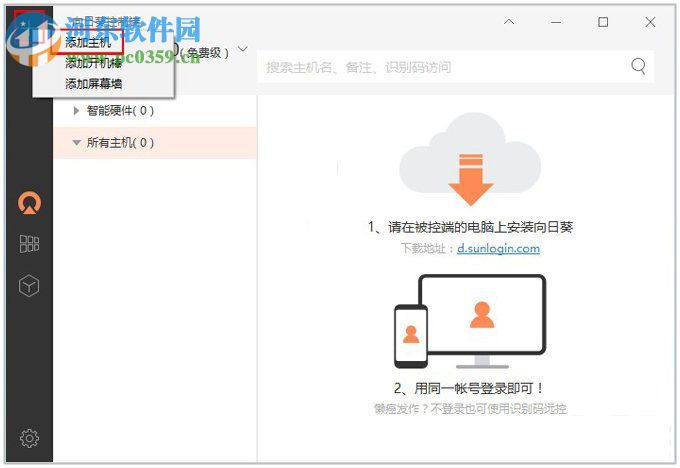Click the cloud download illustration
Image resolution: width=680 pixels, height=468 pixels.
[x=471, y=159]
